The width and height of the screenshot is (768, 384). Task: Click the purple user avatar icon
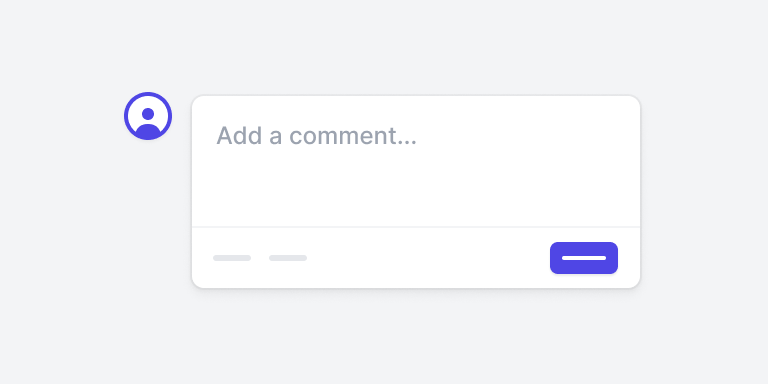click(x=148, y=116)
